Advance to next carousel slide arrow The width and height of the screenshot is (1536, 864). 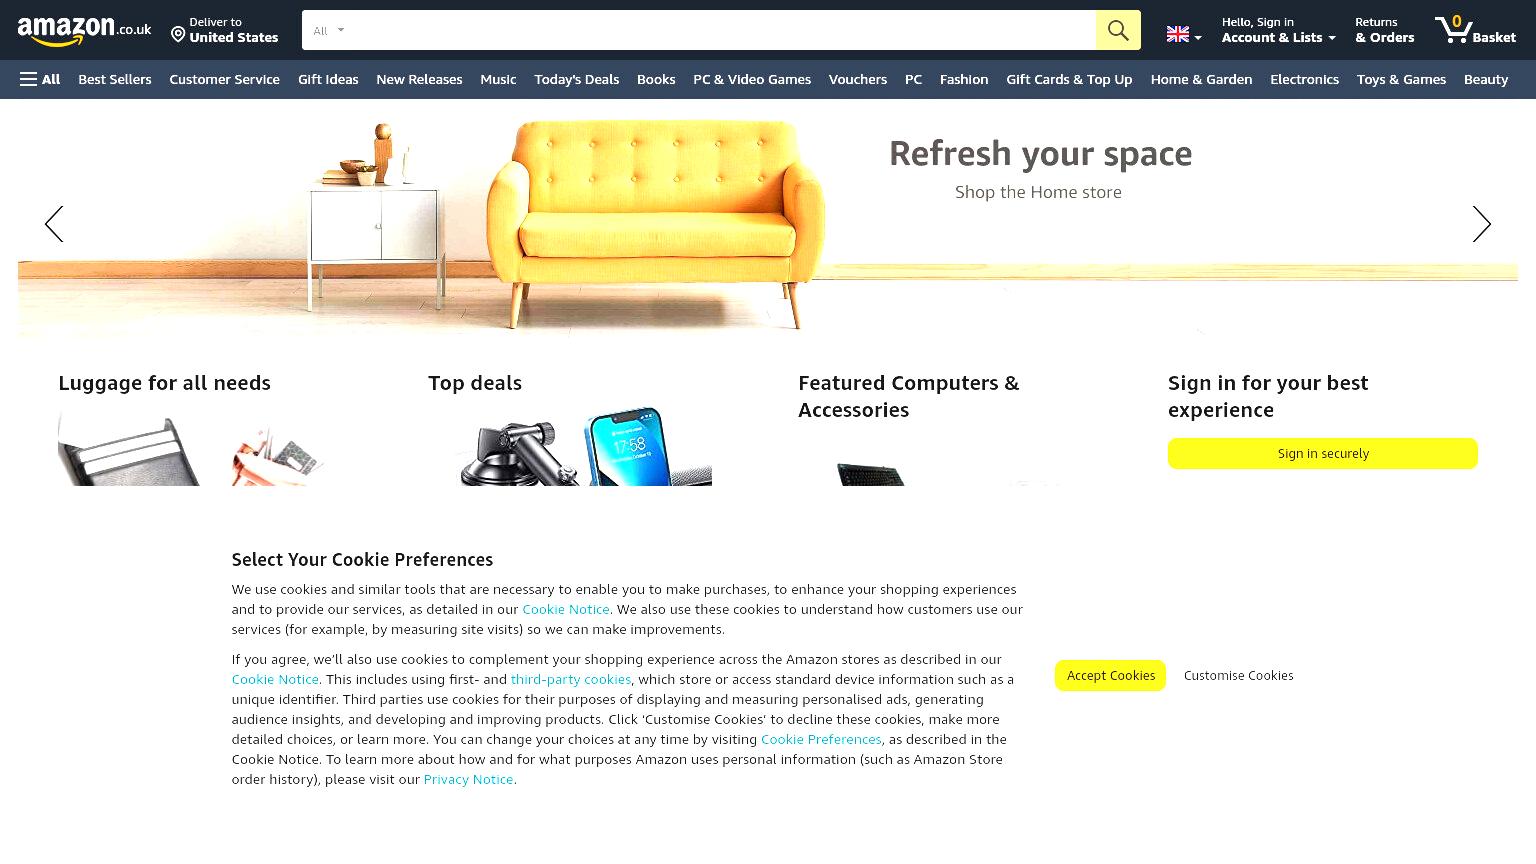1481,224
